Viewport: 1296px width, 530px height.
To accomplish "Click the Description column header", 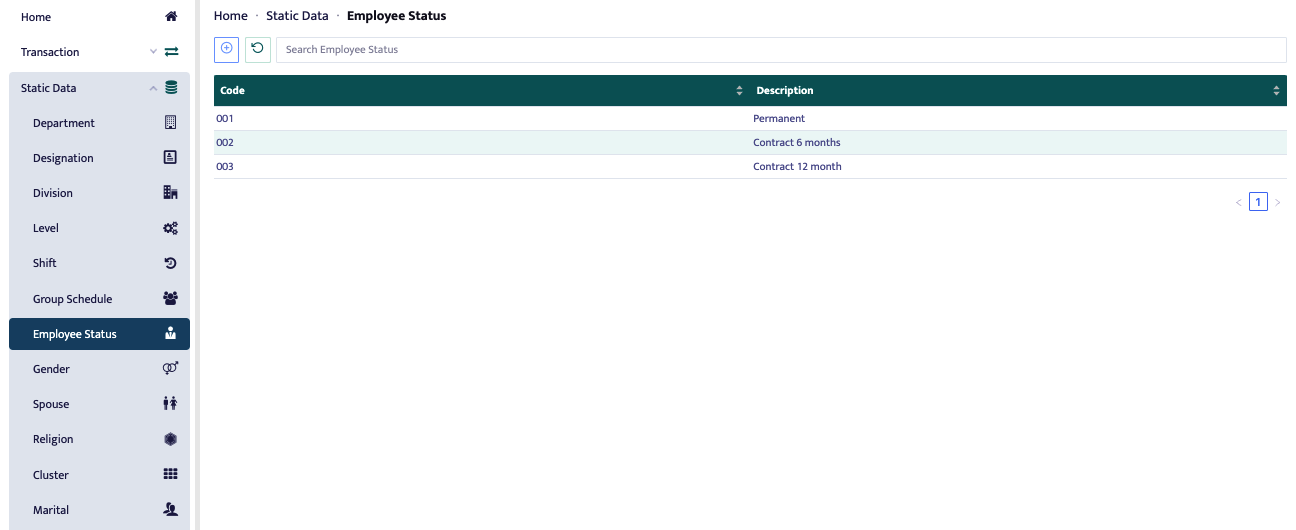I will point(1018,91).
